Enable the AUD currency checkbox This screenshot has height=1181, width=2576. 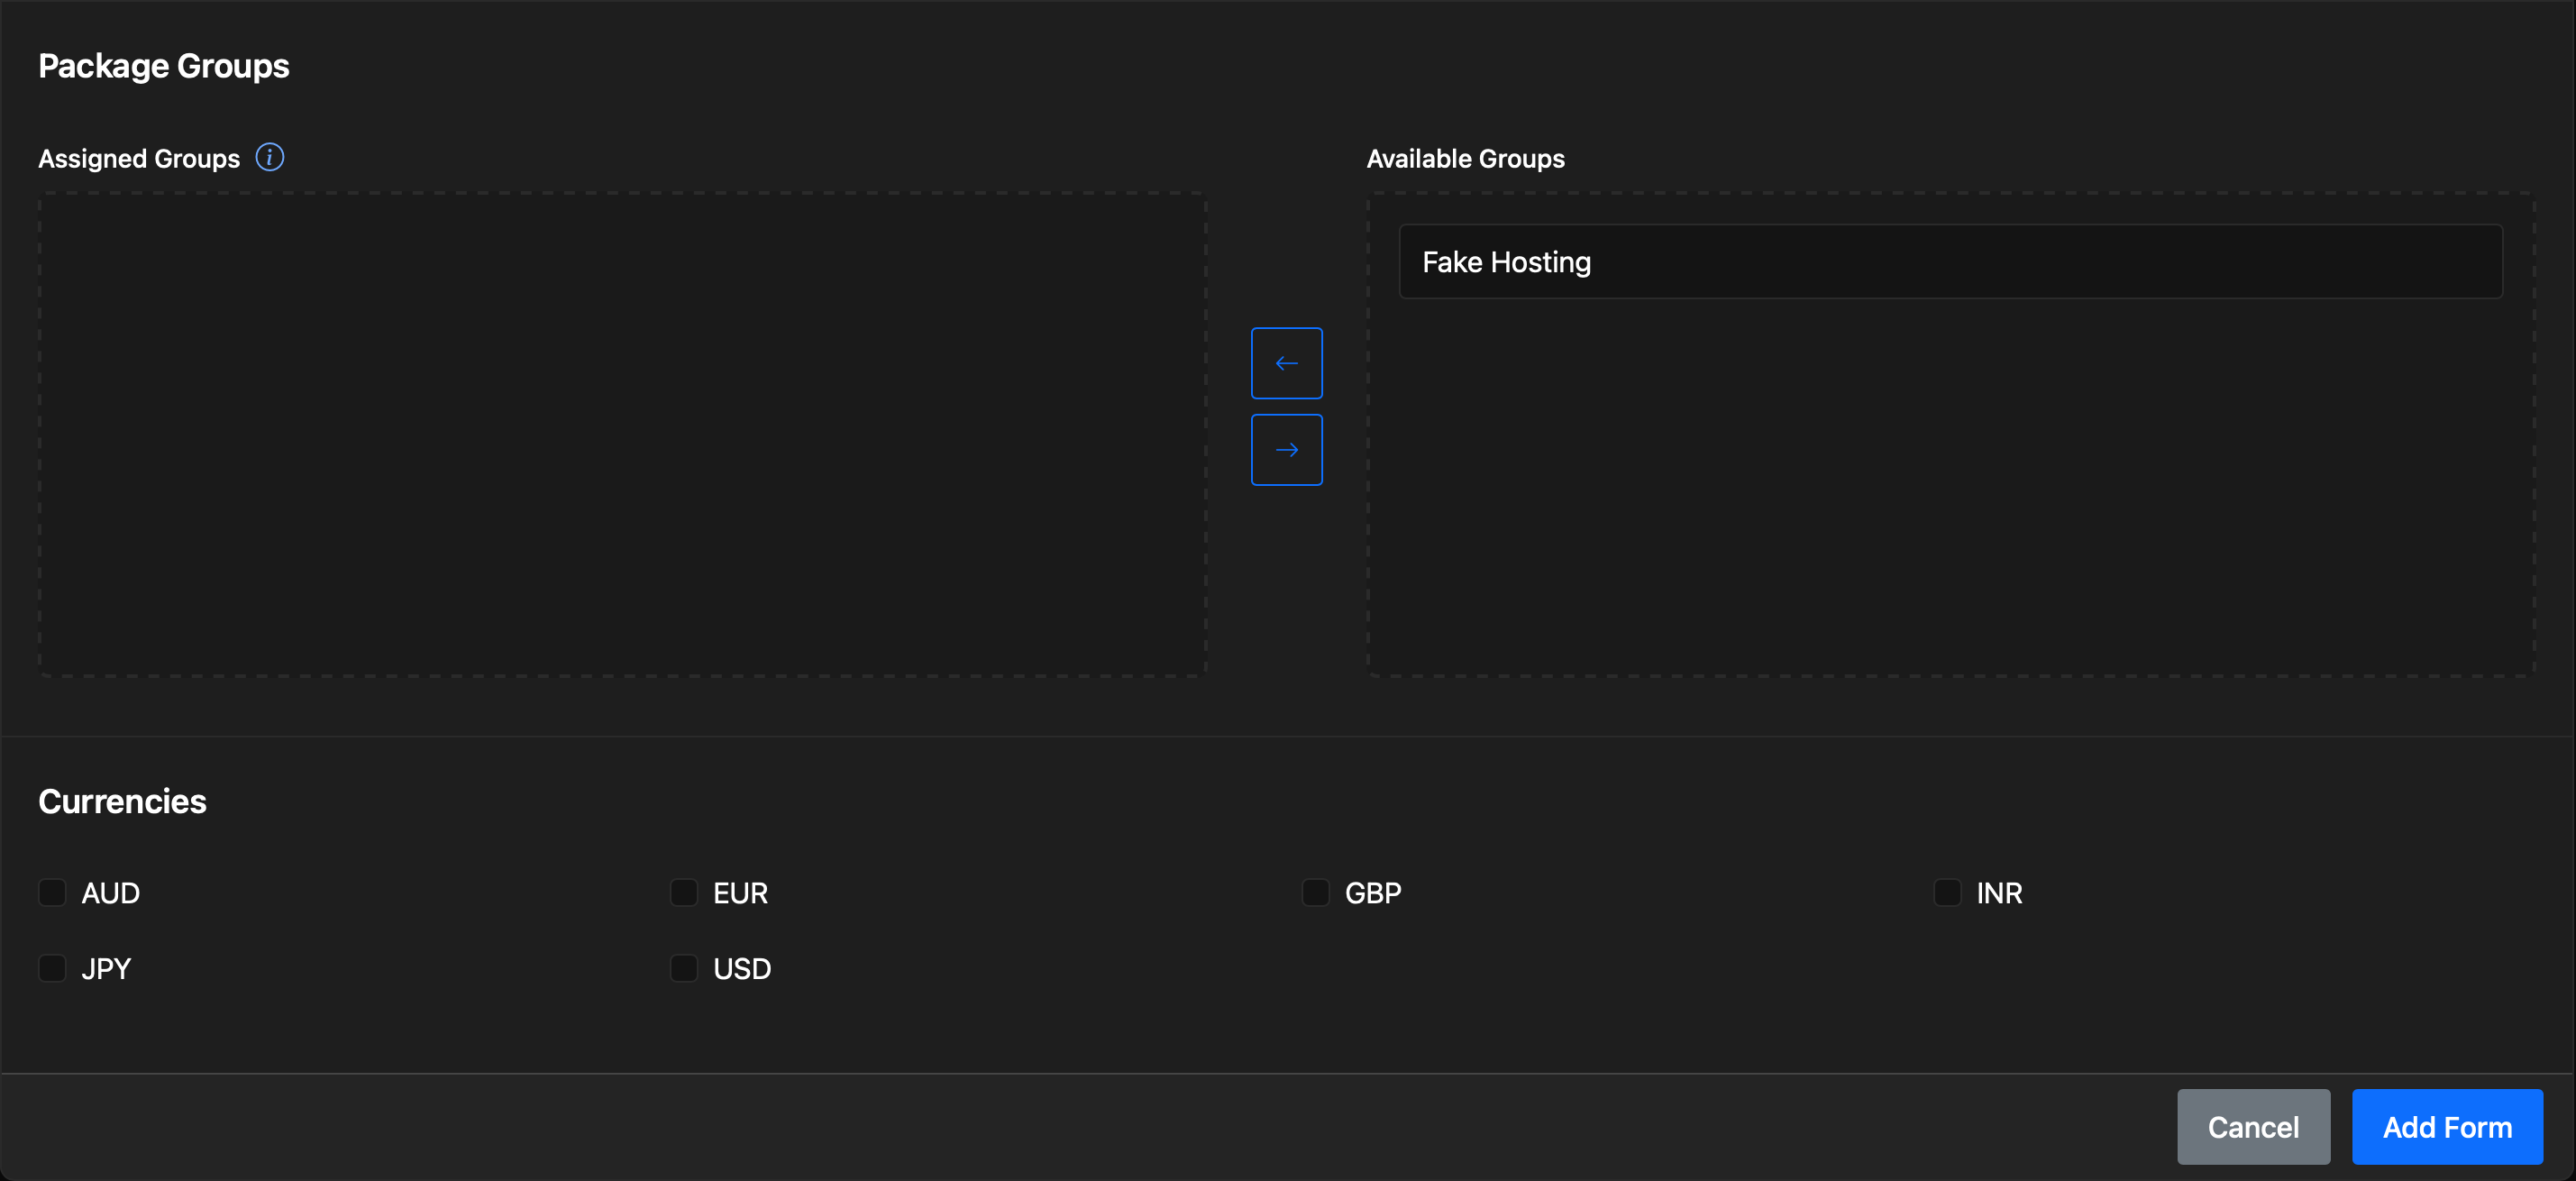52,892
